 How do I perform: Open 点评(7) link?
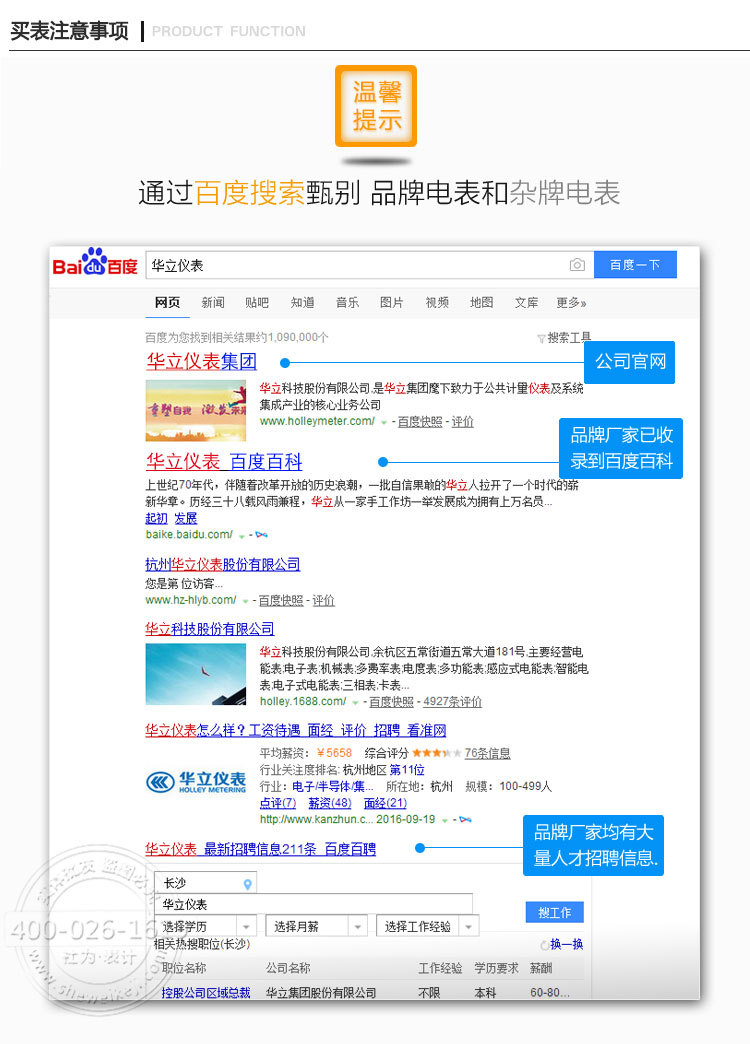(278, 803)
